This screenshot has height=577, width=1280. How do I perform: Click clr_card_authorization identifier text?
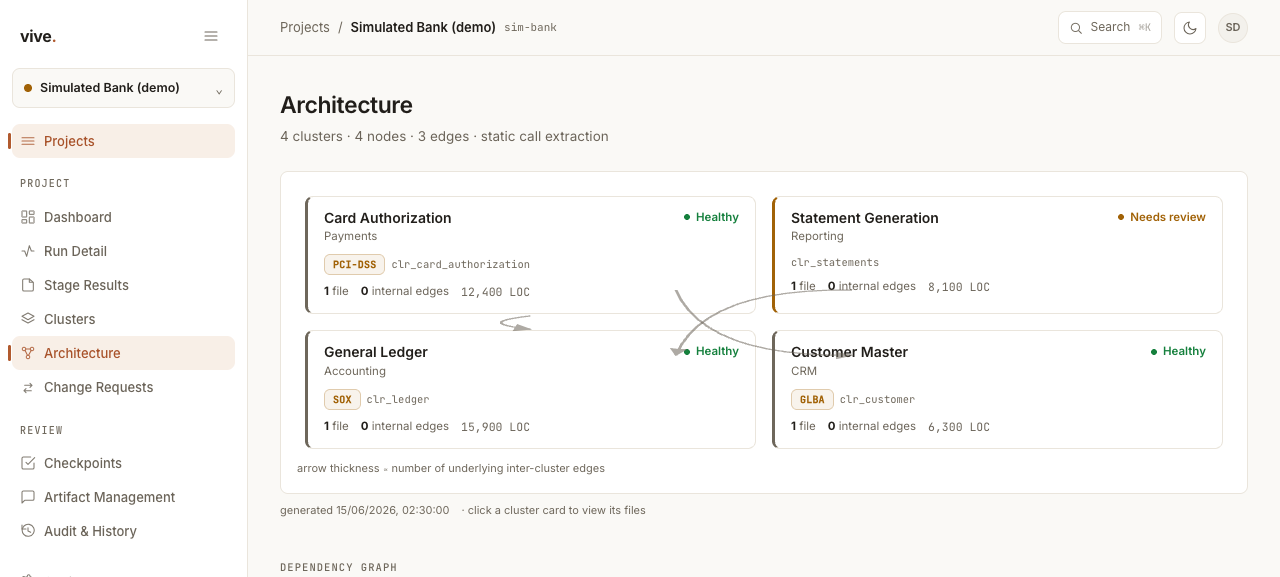tap(461, 264)
